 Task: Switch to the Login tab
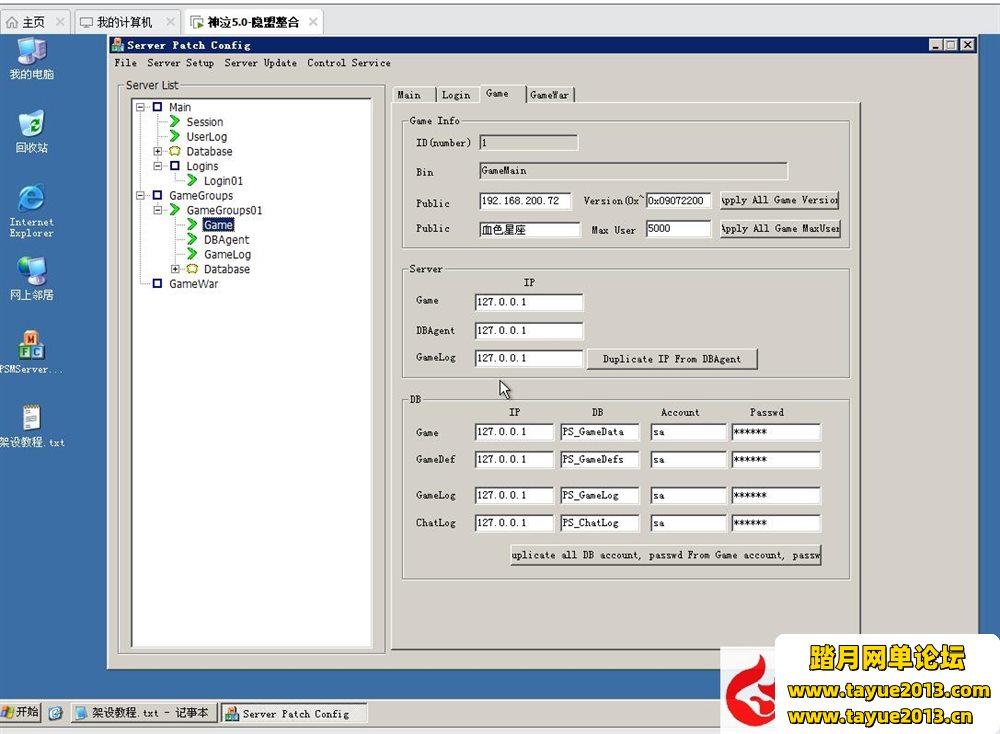coord(456,95)
